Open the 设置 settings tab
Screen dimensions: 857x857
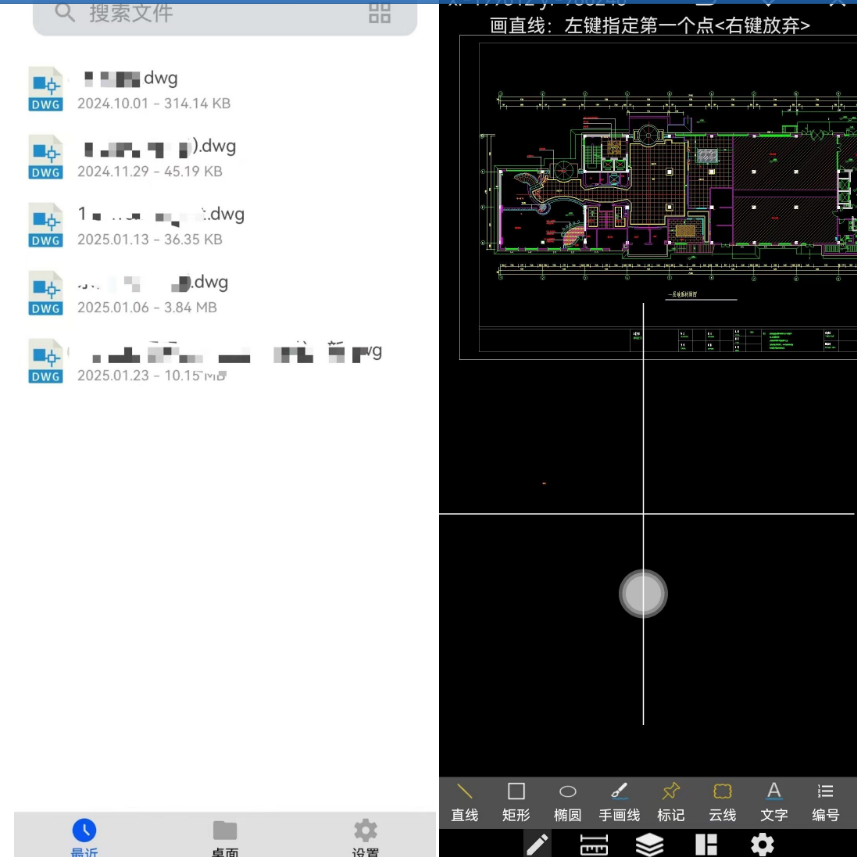(366, 837)
